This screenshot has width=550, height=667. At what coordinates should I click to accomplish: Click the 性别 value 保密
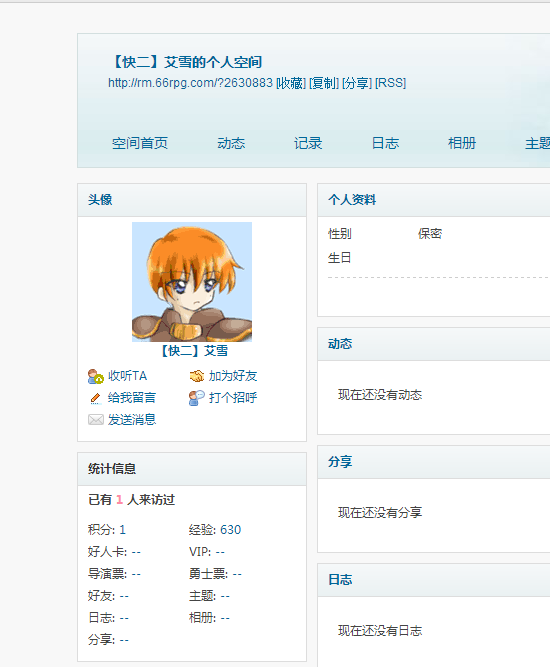(430, 234)
